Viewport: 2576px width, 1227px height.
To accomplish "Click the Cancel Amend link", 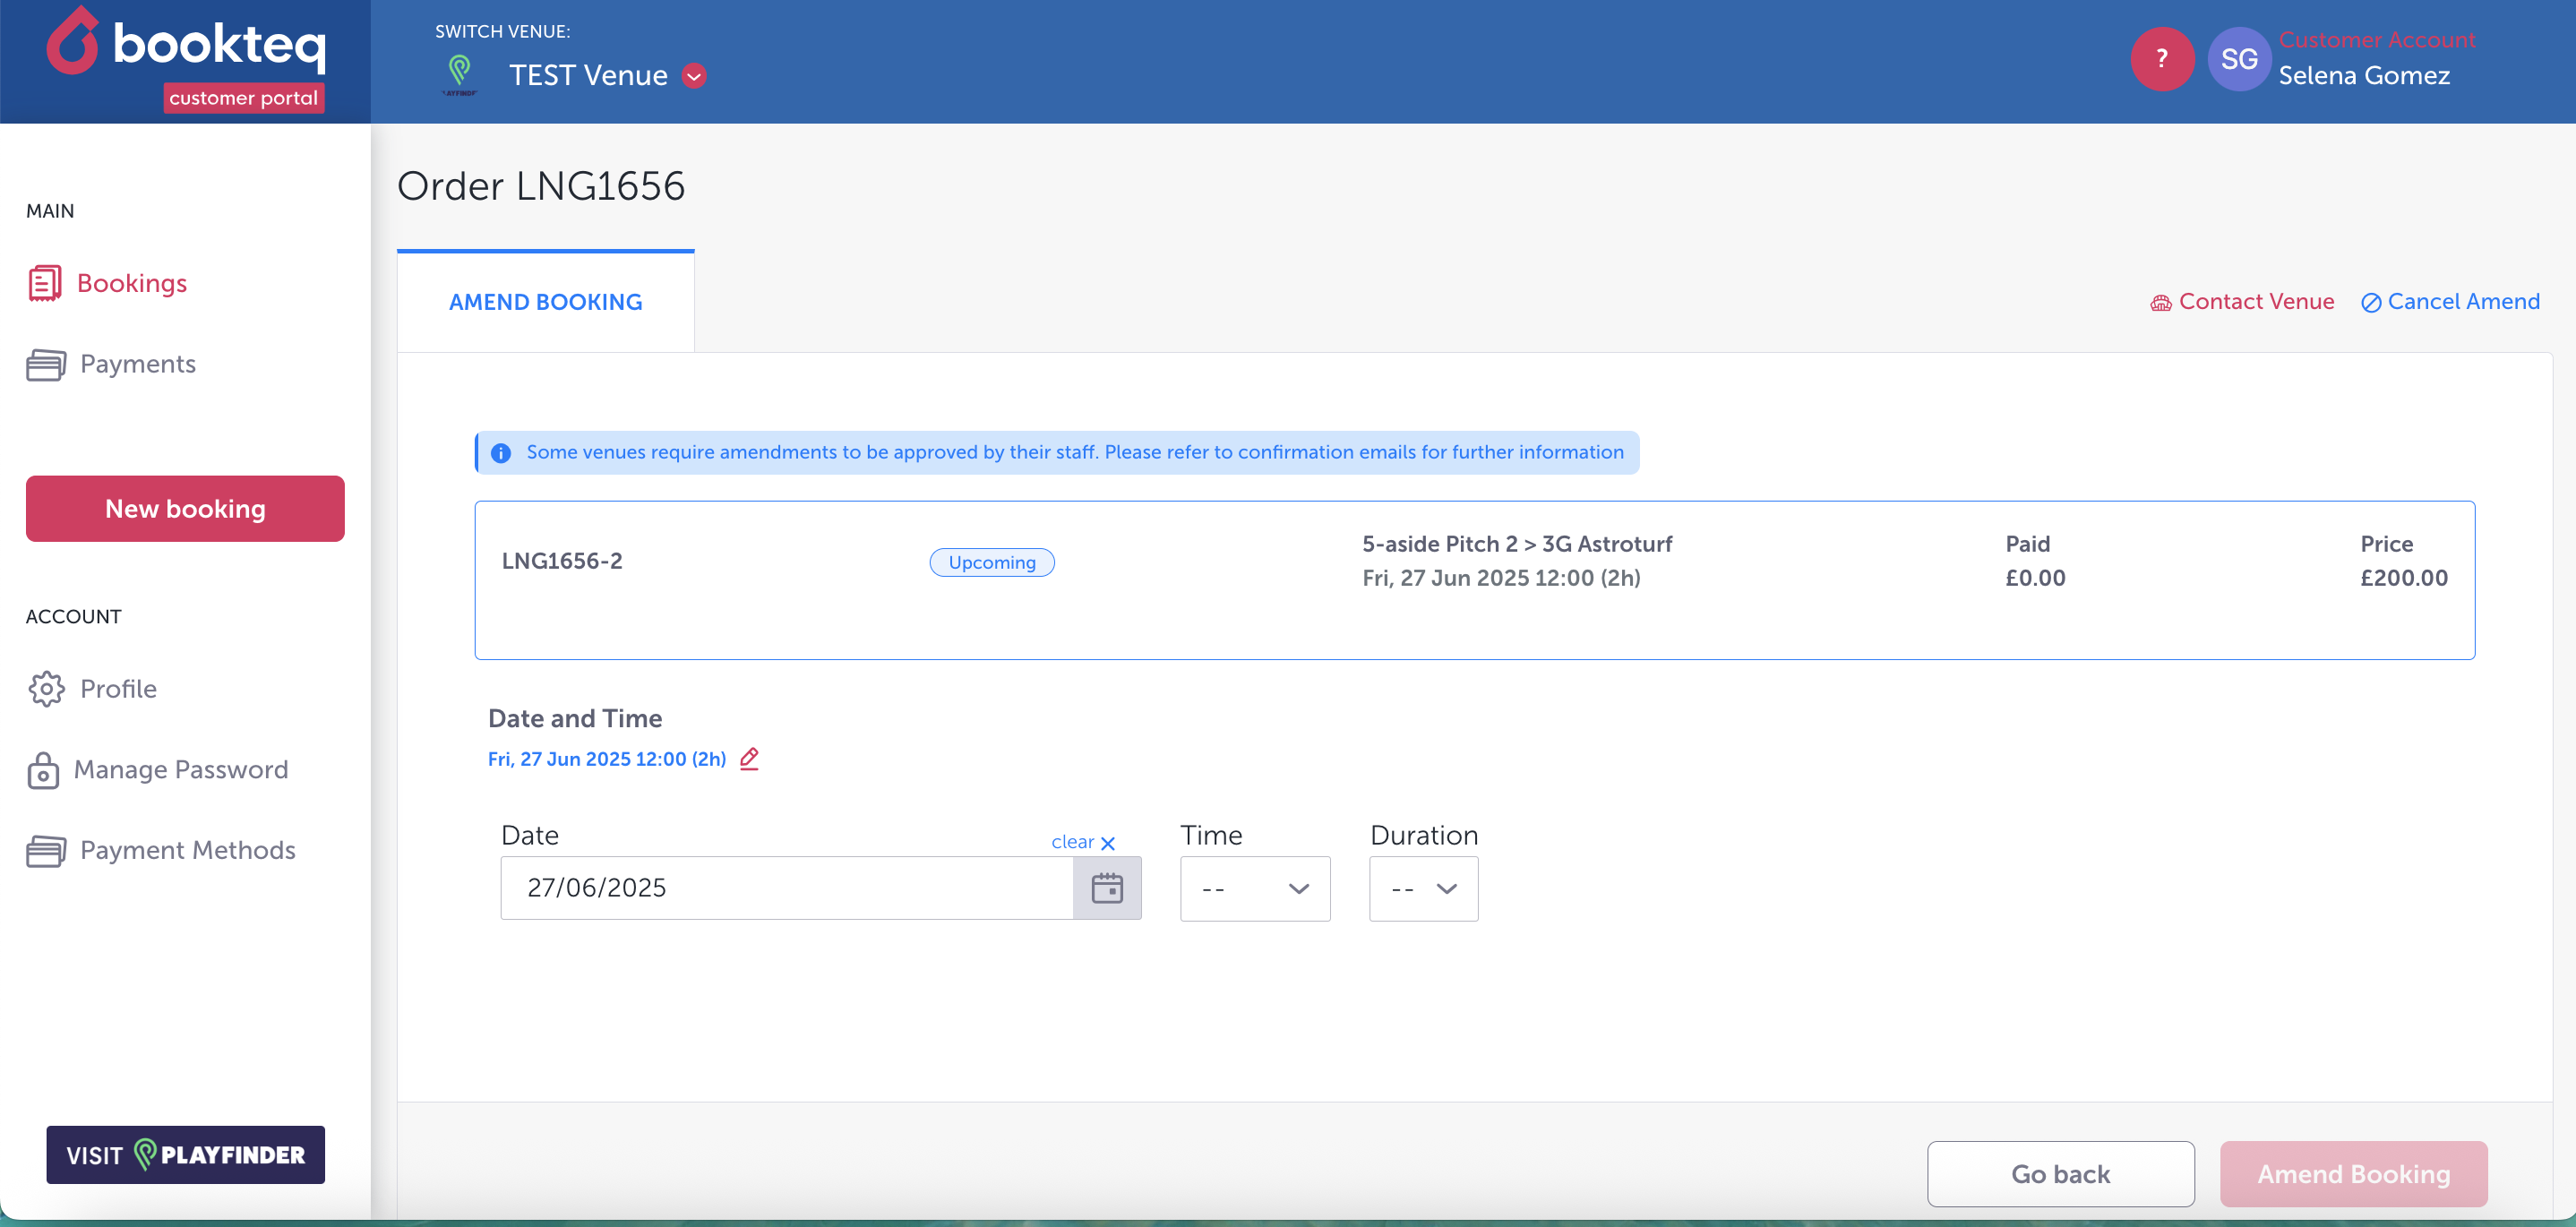I will pos(2463,302).
